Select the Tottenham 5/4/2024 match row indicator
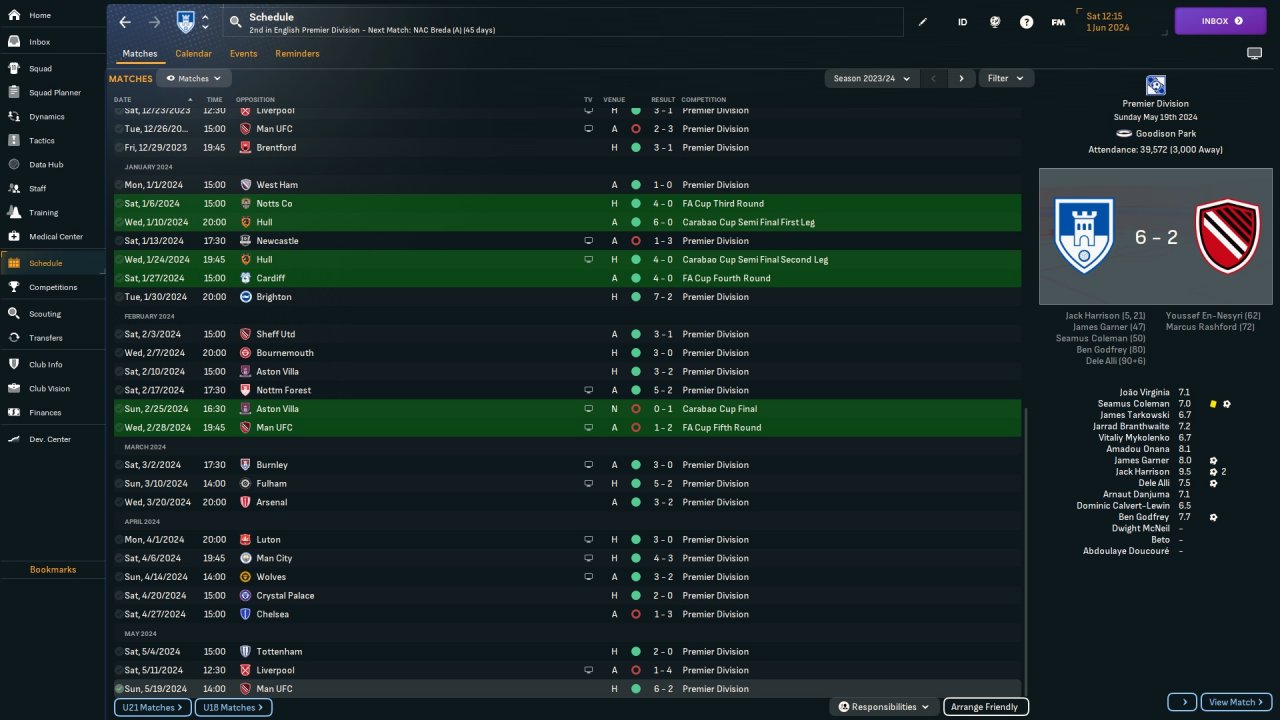 [x=119, y=652]
